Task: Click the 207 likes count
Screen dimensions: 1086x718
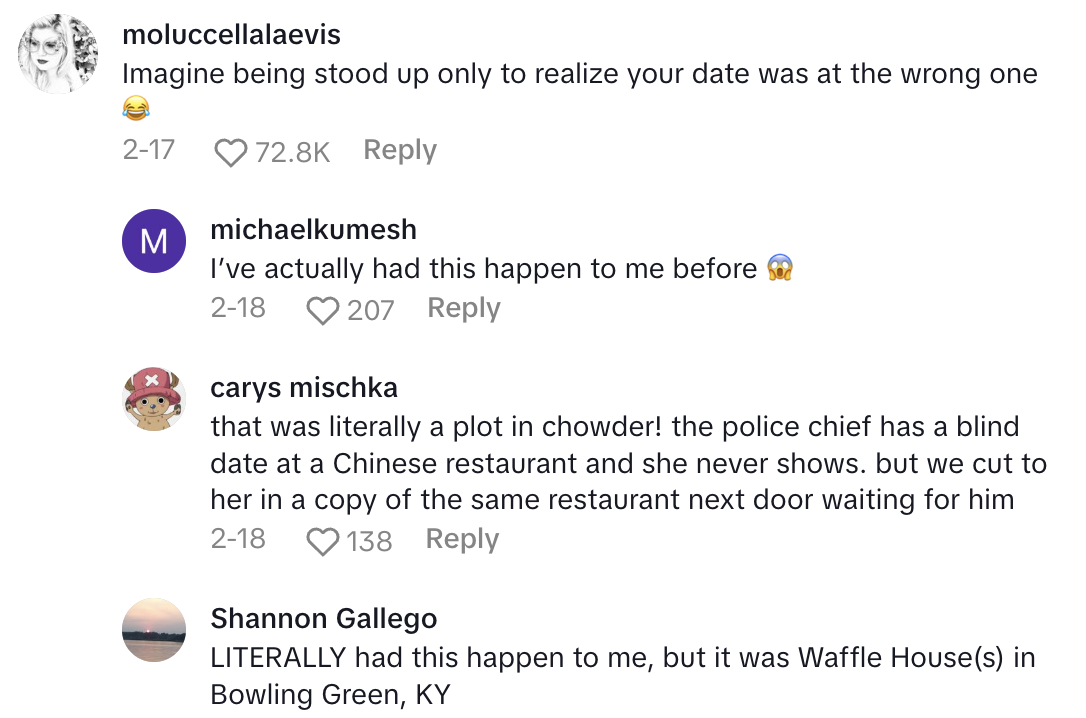Action: 371,311
